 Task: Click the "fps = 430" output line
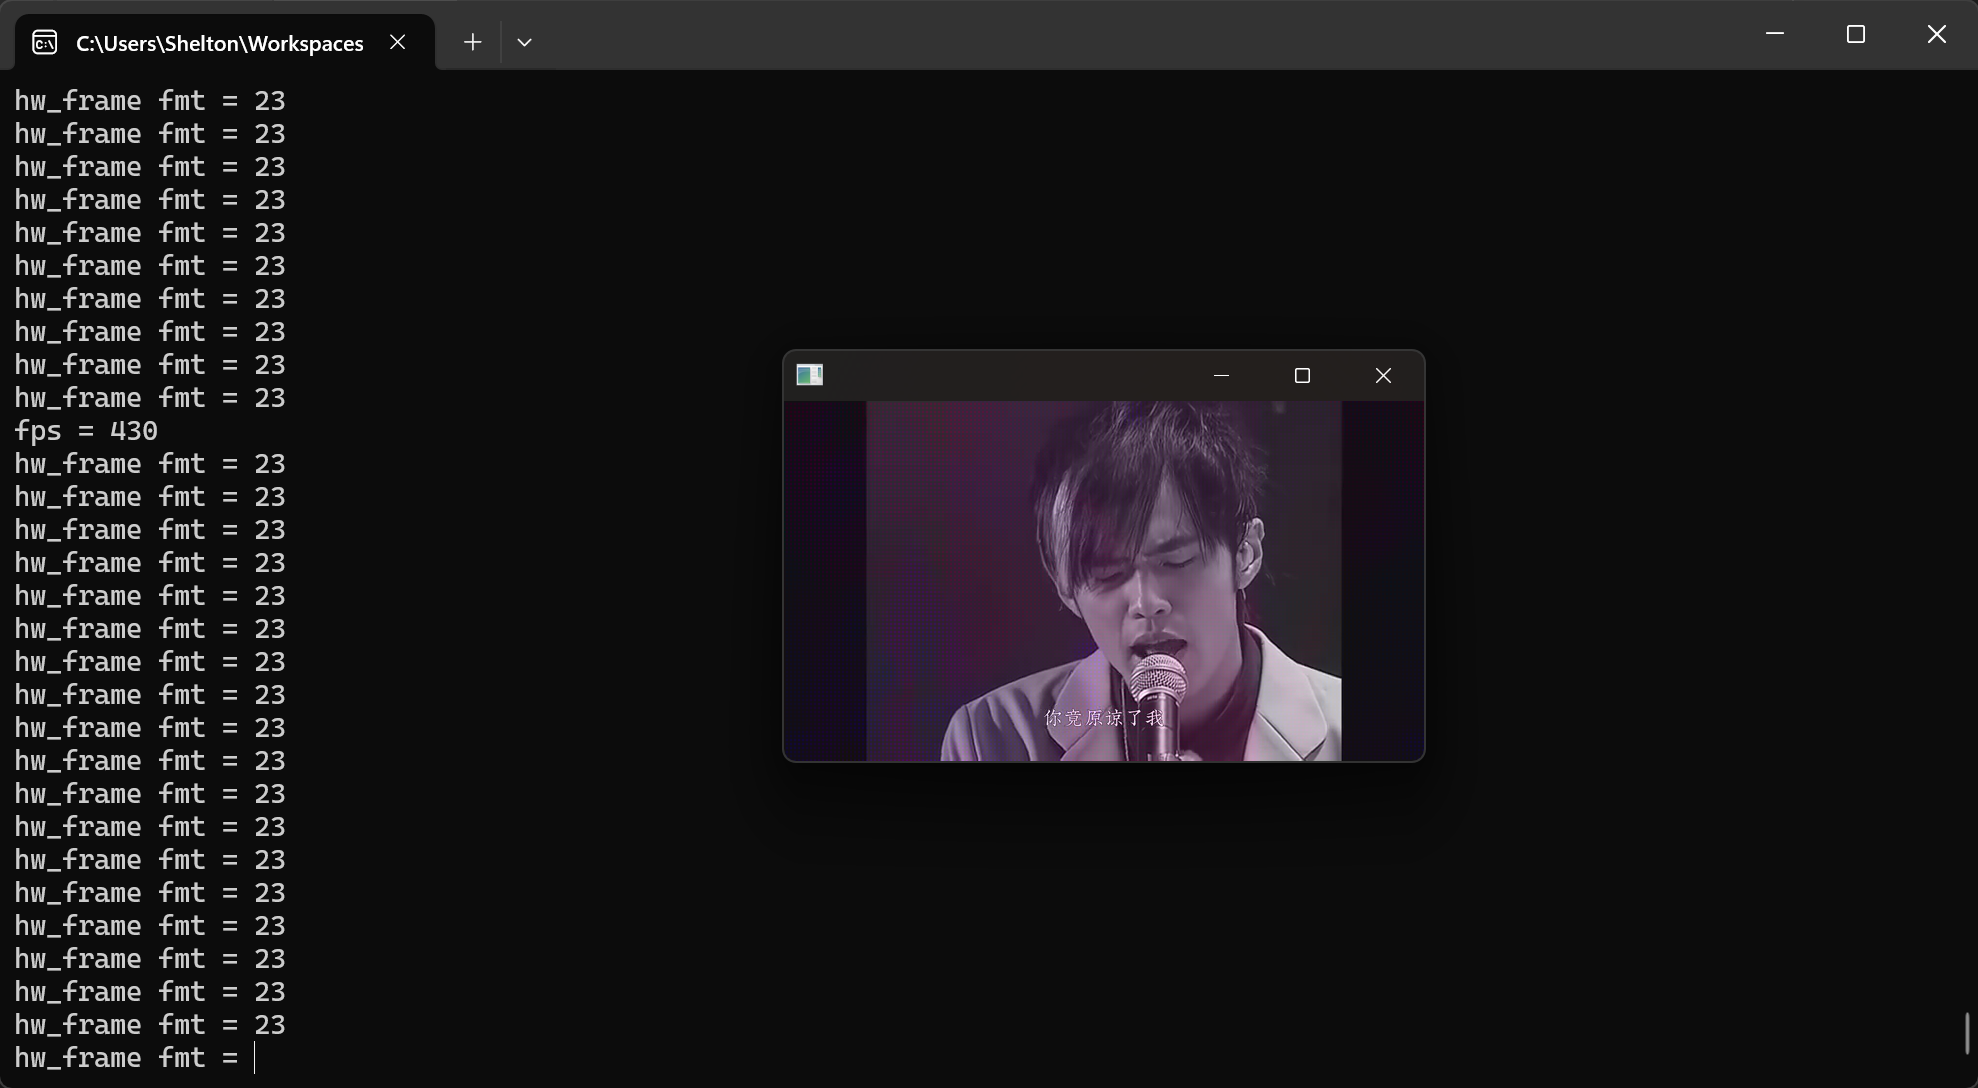coord(86,431)
